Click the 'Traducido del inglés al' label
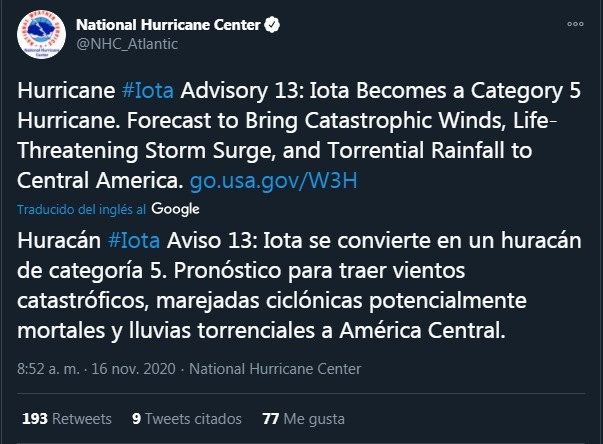Screen dimensions: 603x444 pyautogui.click(x=83, y=210)
